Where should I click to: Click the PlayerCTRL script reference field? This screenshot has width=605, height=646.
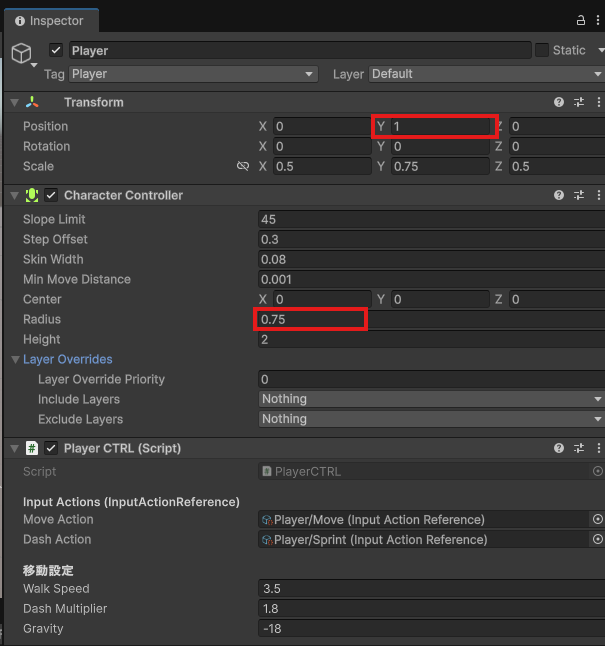[x=424, y=471]
